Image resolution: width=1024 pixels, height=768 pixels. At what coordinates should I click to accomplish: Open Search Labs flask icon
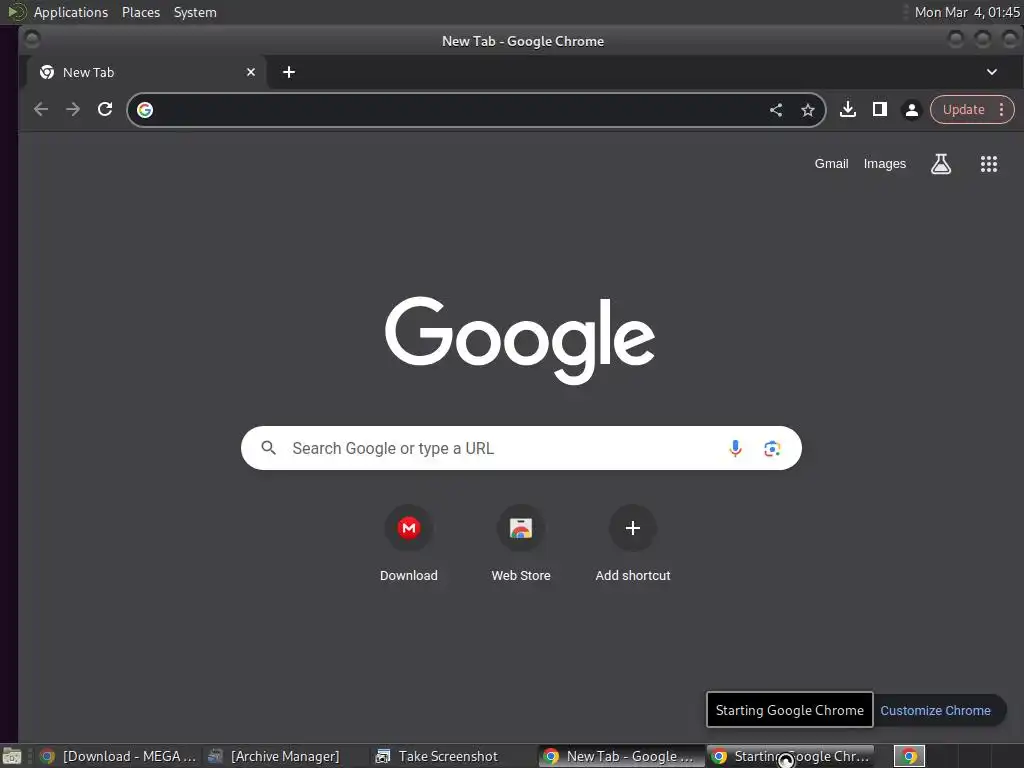point(940,163)
